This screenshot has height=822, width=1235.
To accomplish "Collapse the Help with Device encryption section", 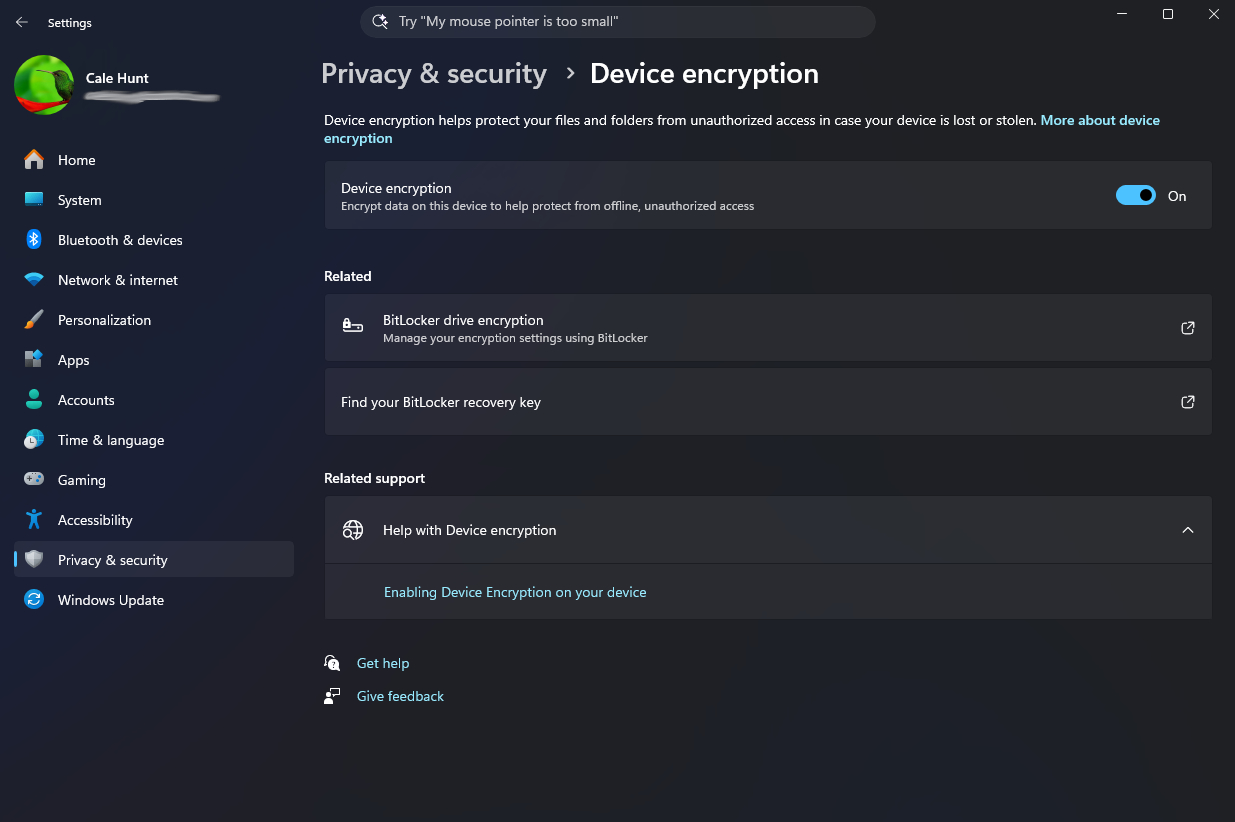I will click(1188, 530).
